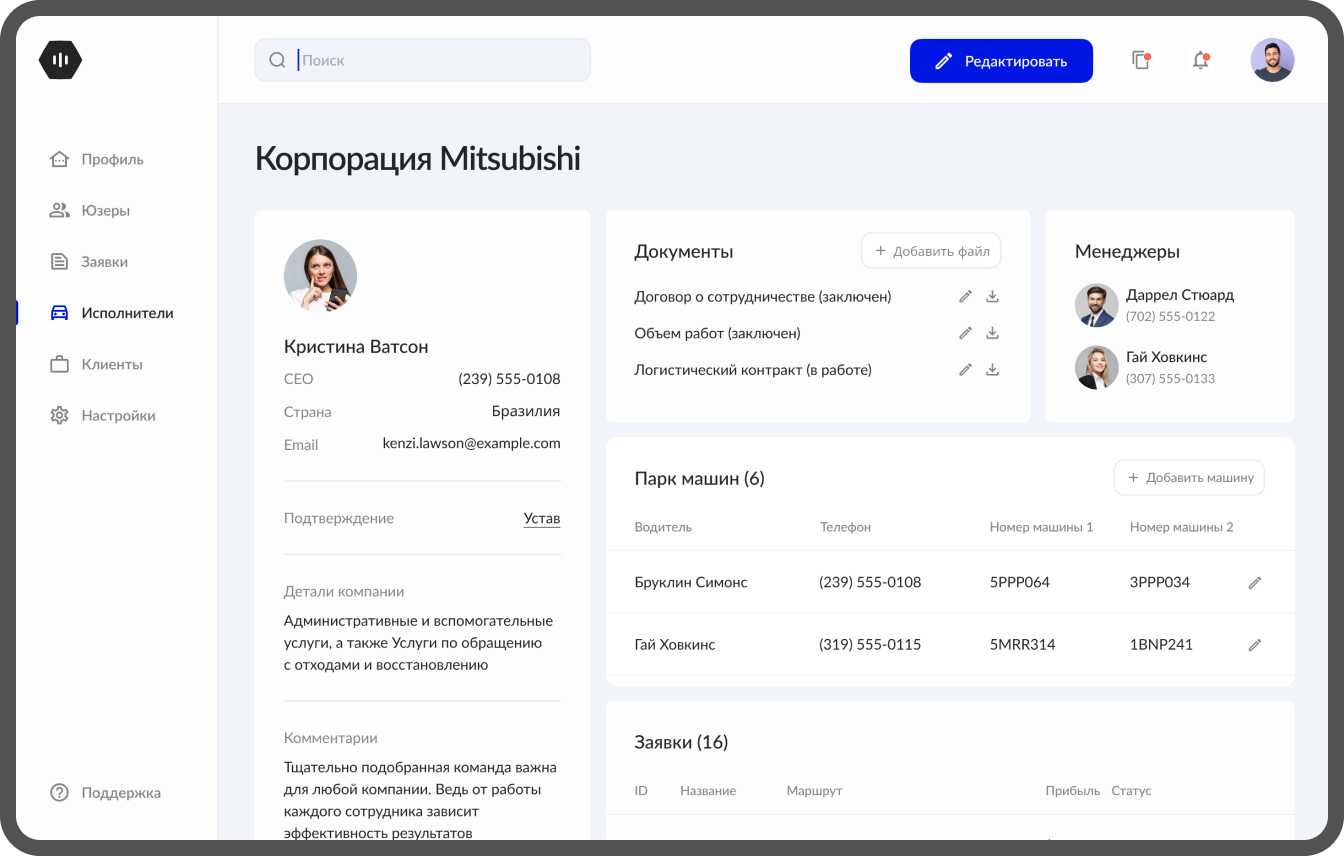The image size is (1344, 856).
Task: Edit the Объем работ document
Action: [965, 333]
